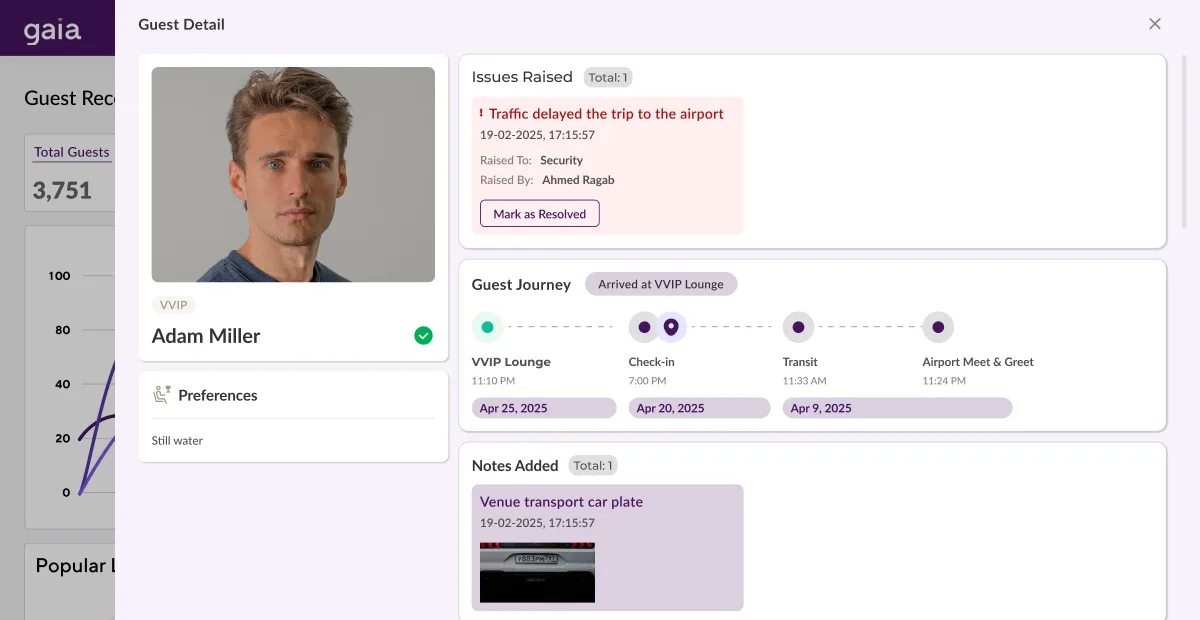
Task: Expand the Issues Raised section
Action: 522,76
